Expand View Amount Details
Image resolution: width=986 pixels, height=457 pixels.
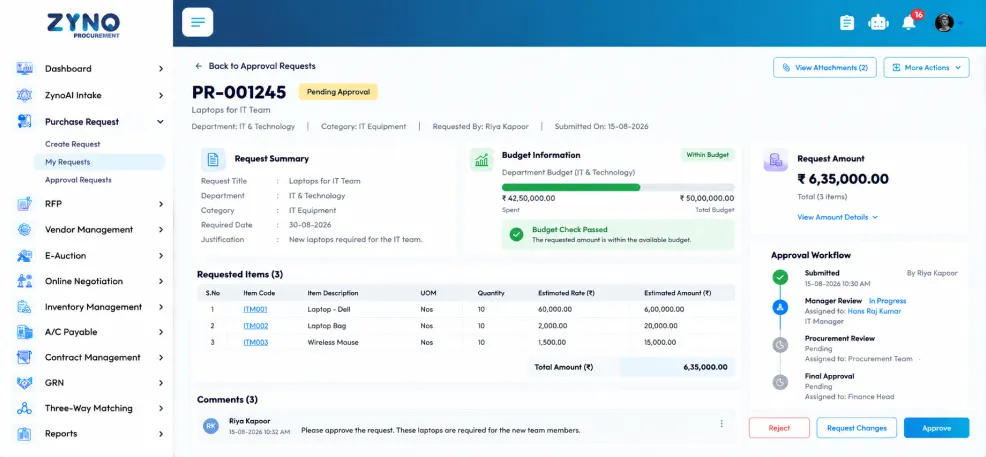pyautogui.click(x=838, y=217)
